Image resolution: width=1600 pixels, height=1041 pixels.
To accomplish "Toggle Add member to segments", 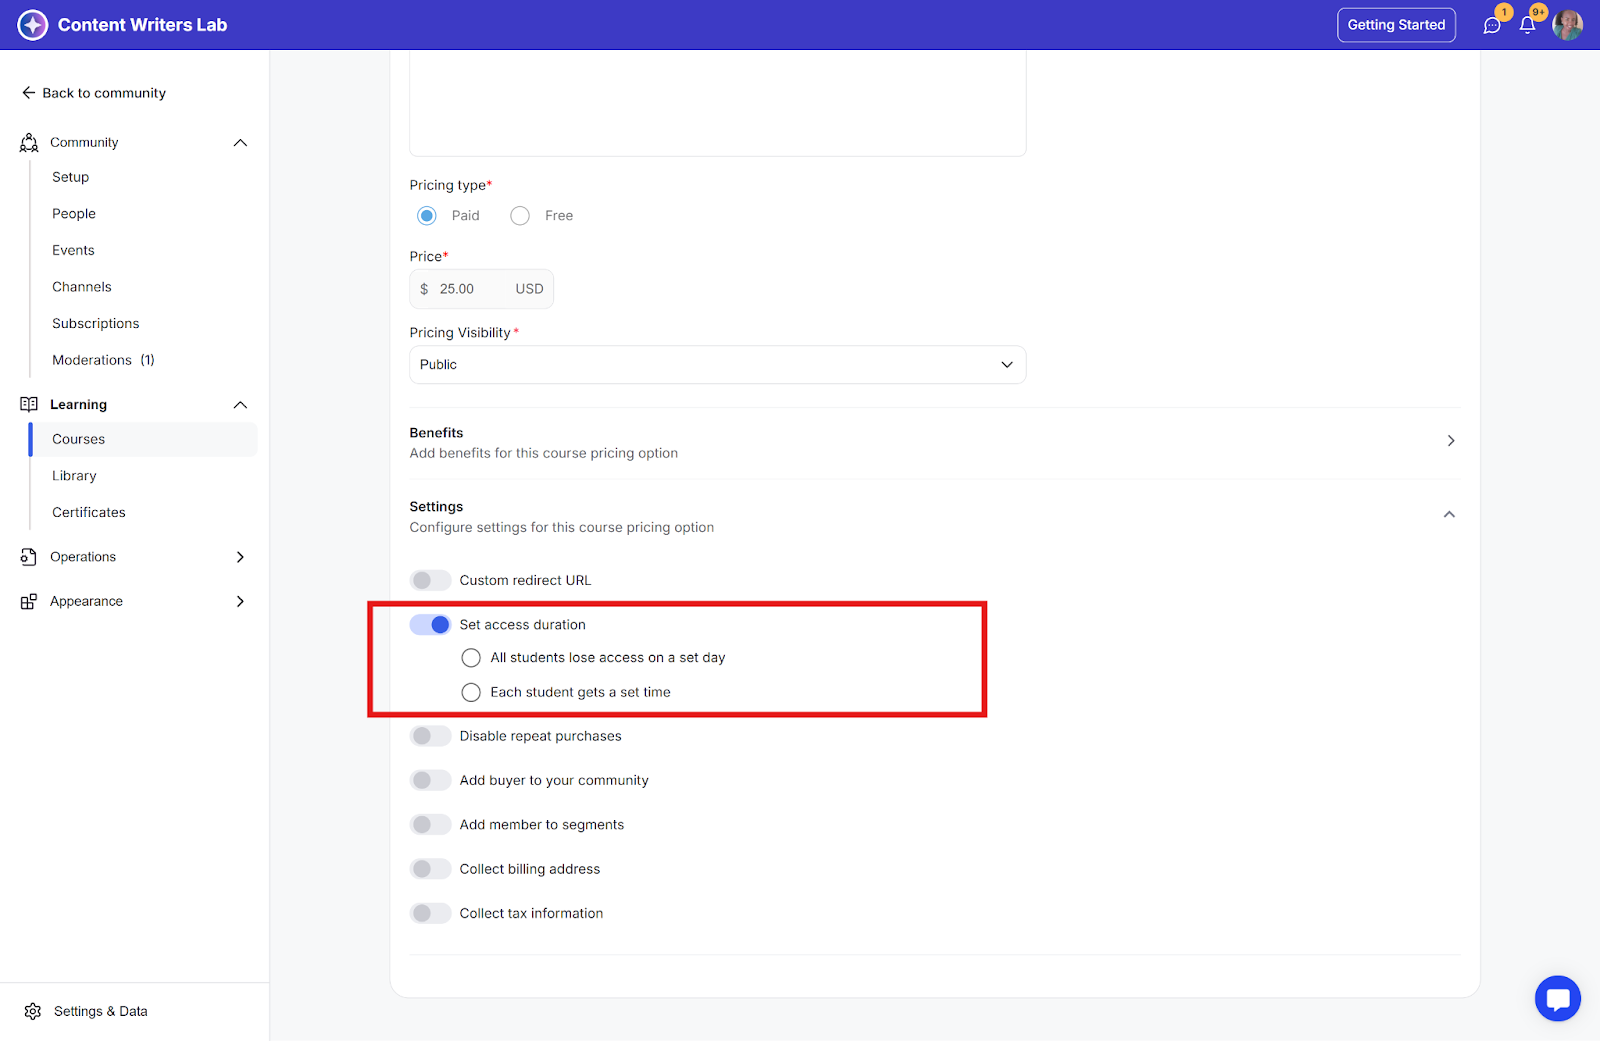I will click(x=430, y=825).
